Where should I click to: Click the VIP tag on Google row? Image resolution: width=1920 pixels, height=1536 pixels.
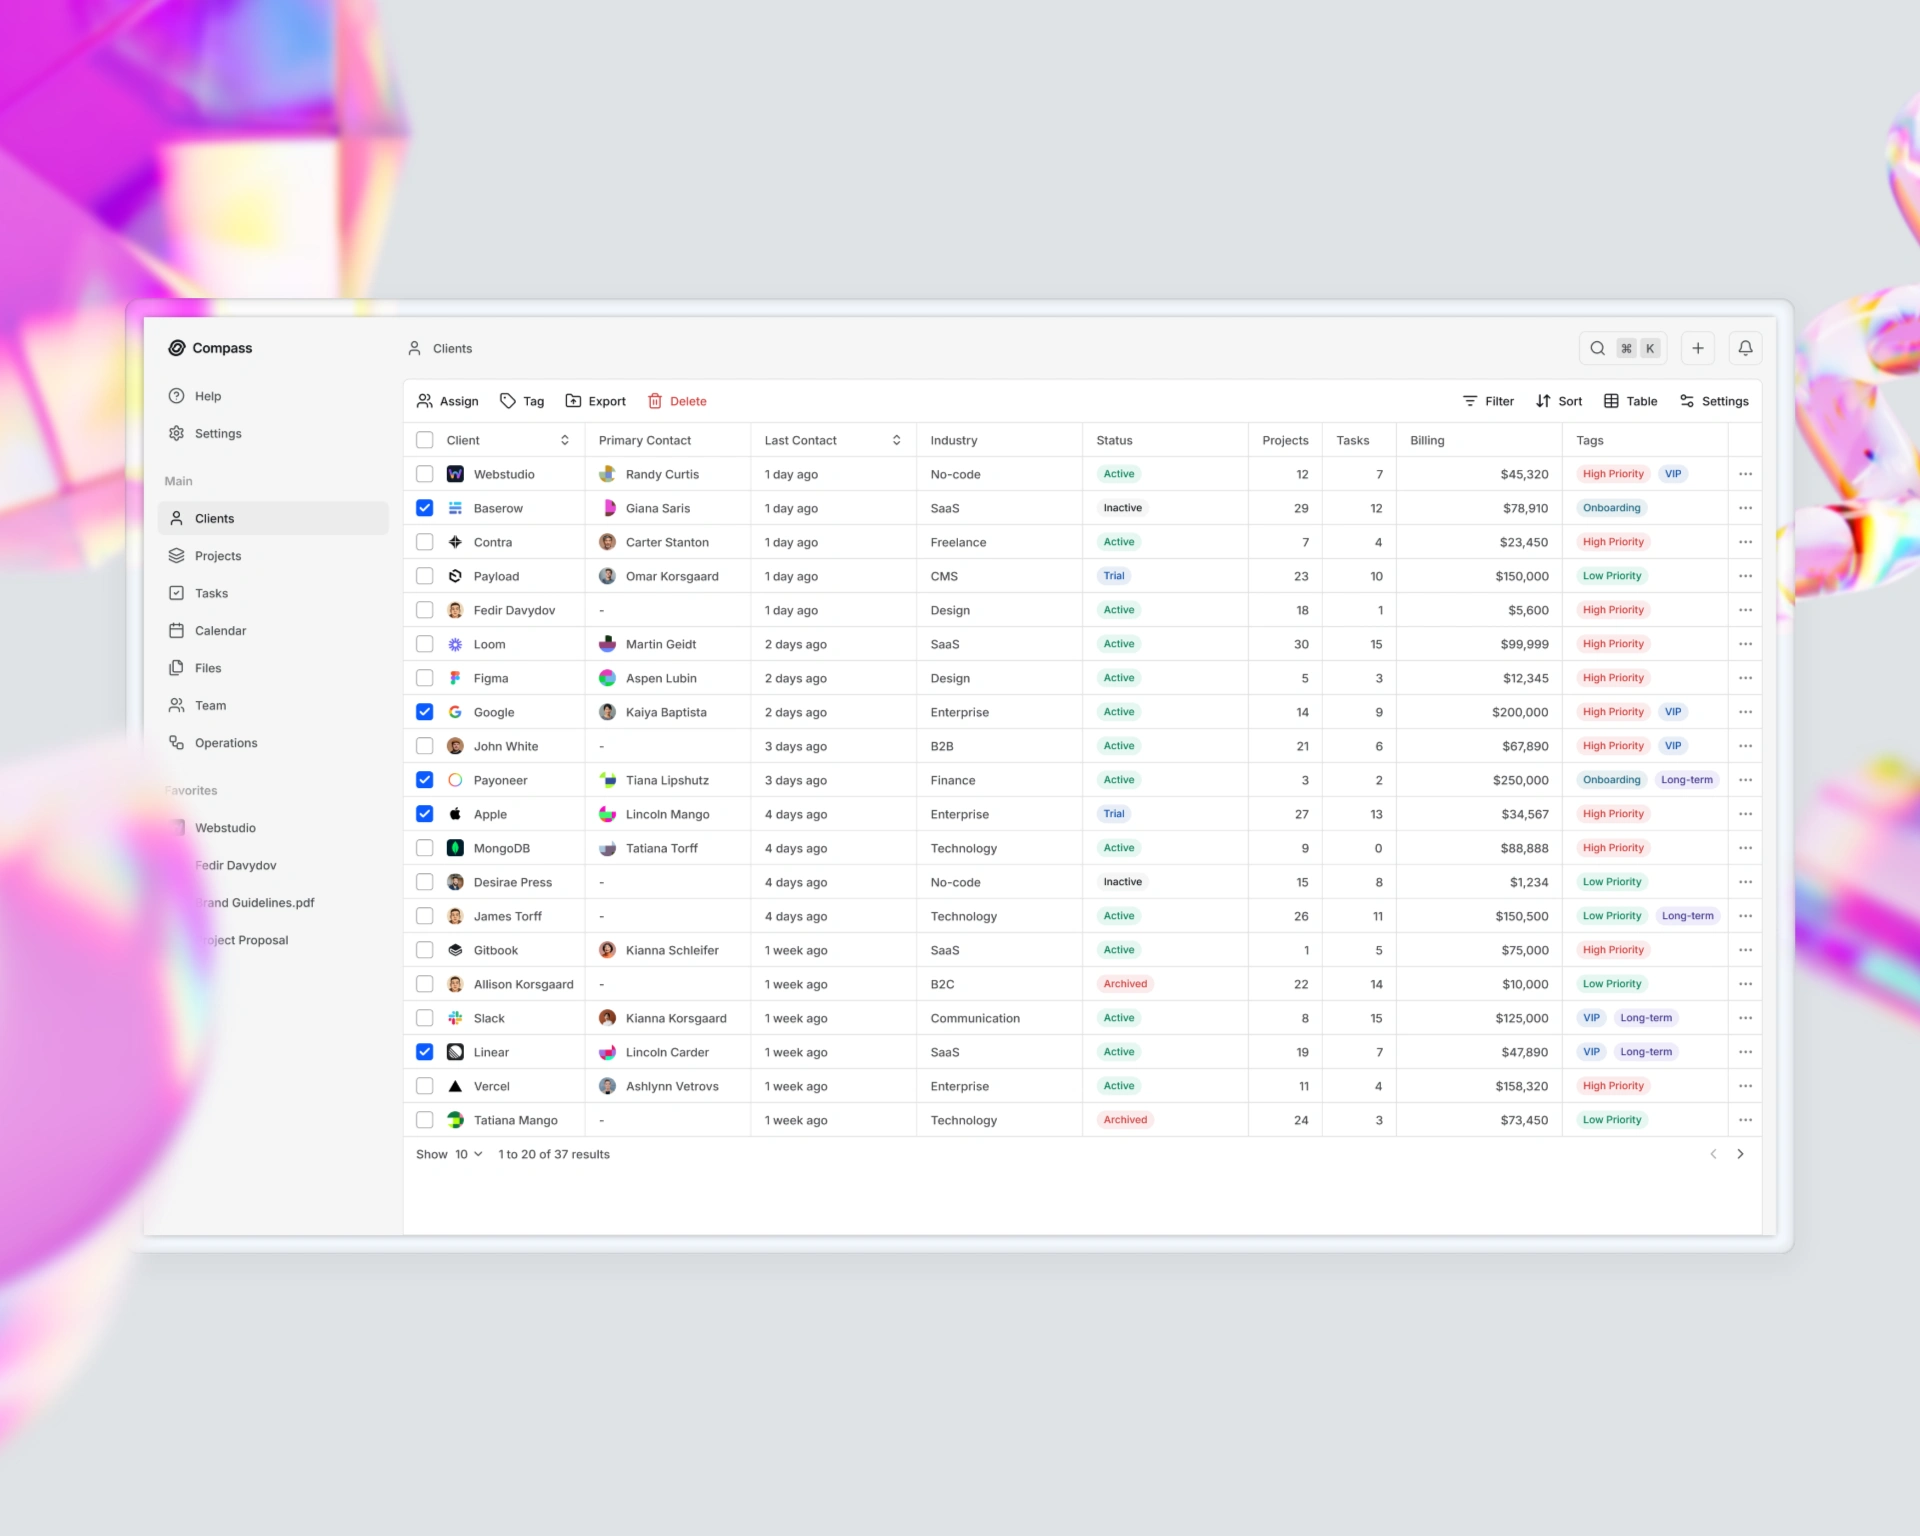click(x=1672, y=712)
